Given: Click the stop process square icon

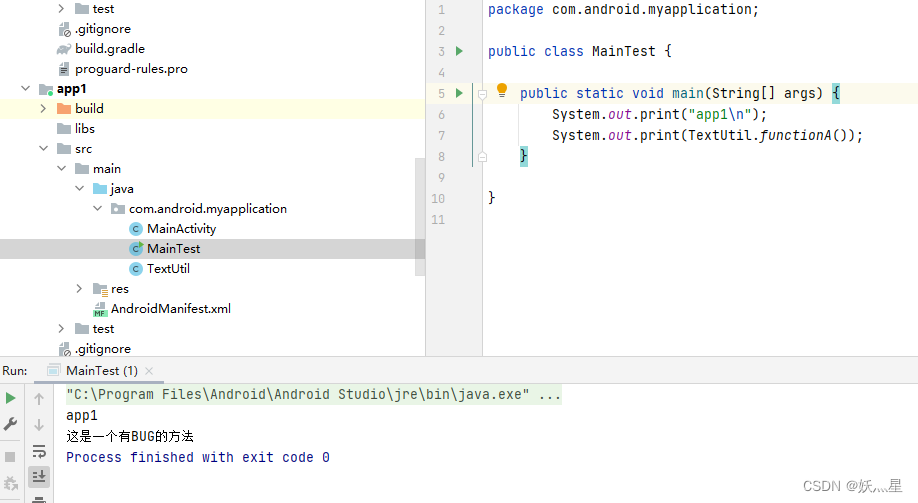Looking at the screenshot, I should (x=10, y=457).
